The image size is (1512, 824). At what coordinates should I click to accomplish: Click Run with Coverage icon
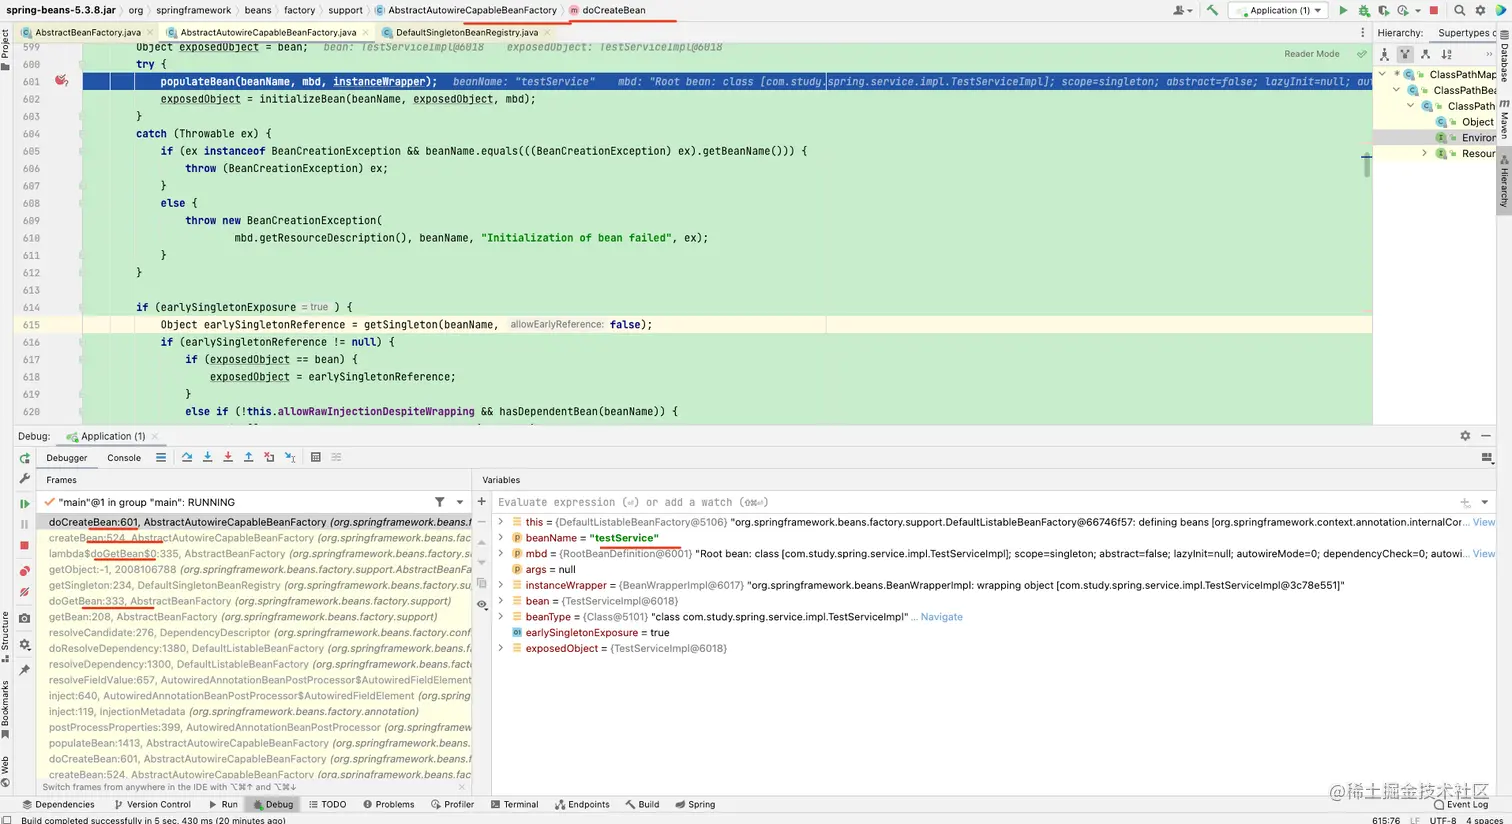[x=1384, y=10]
